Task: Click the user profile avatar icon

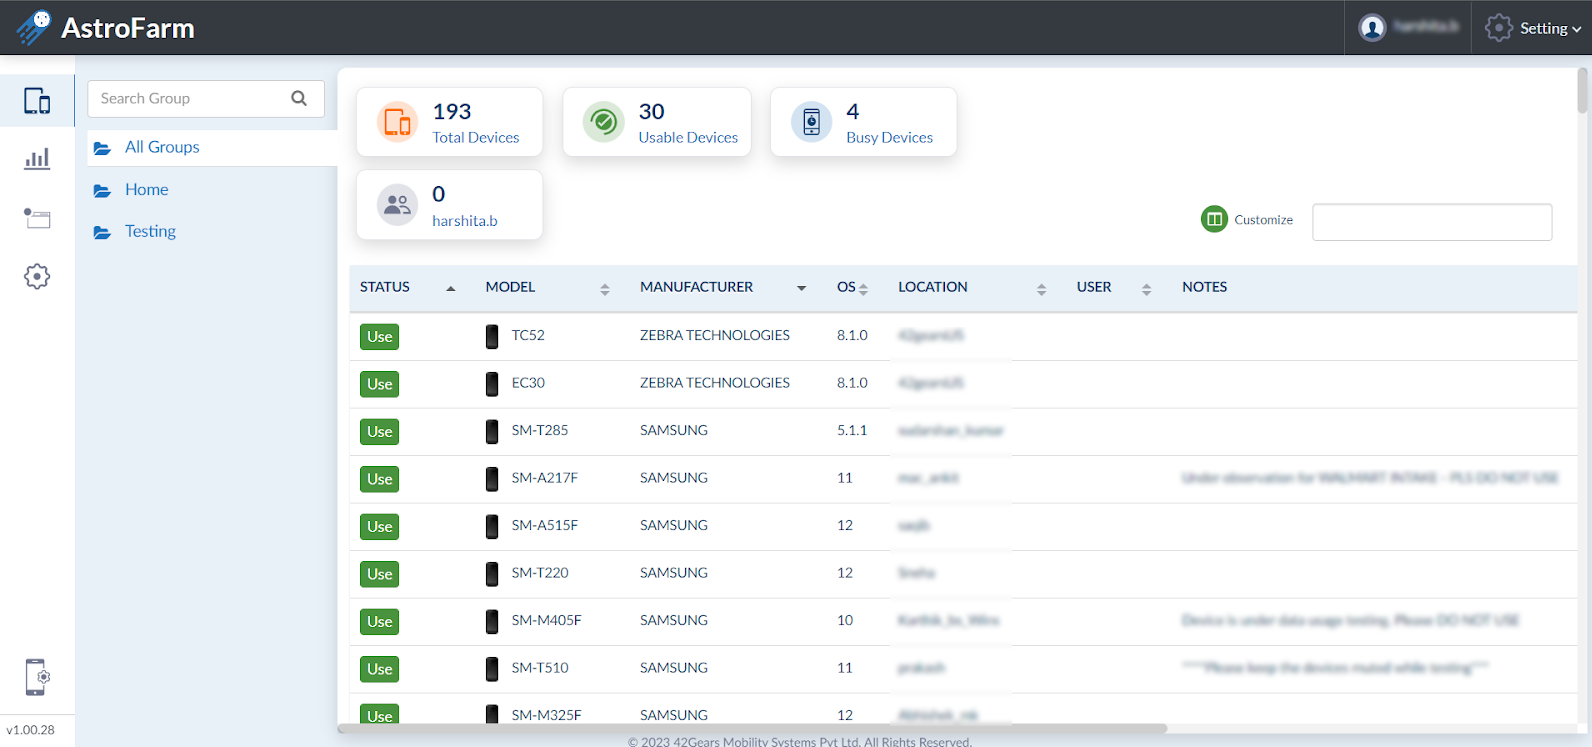Action: coord(1372,28)
